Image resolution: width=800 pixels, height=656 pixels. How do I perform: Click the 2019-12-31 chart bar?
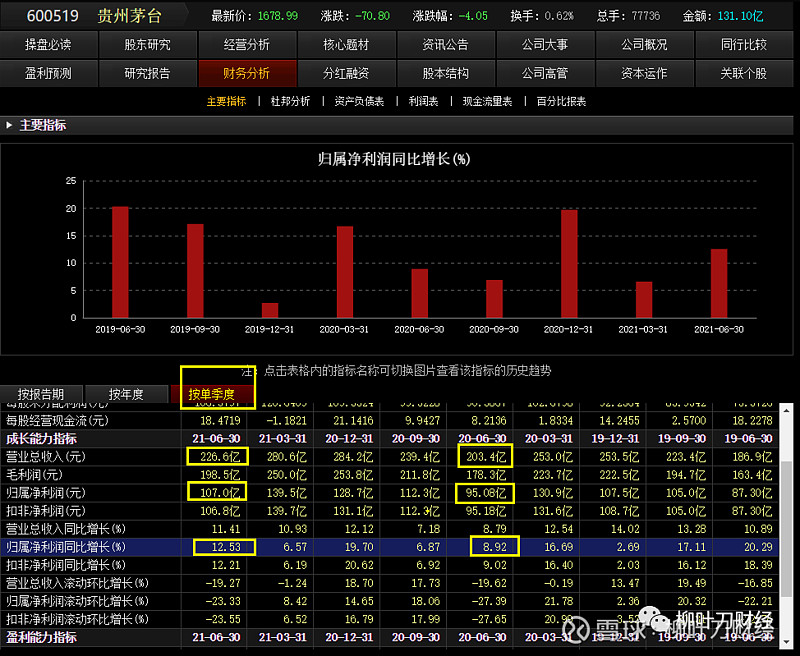tap(270, 310)
